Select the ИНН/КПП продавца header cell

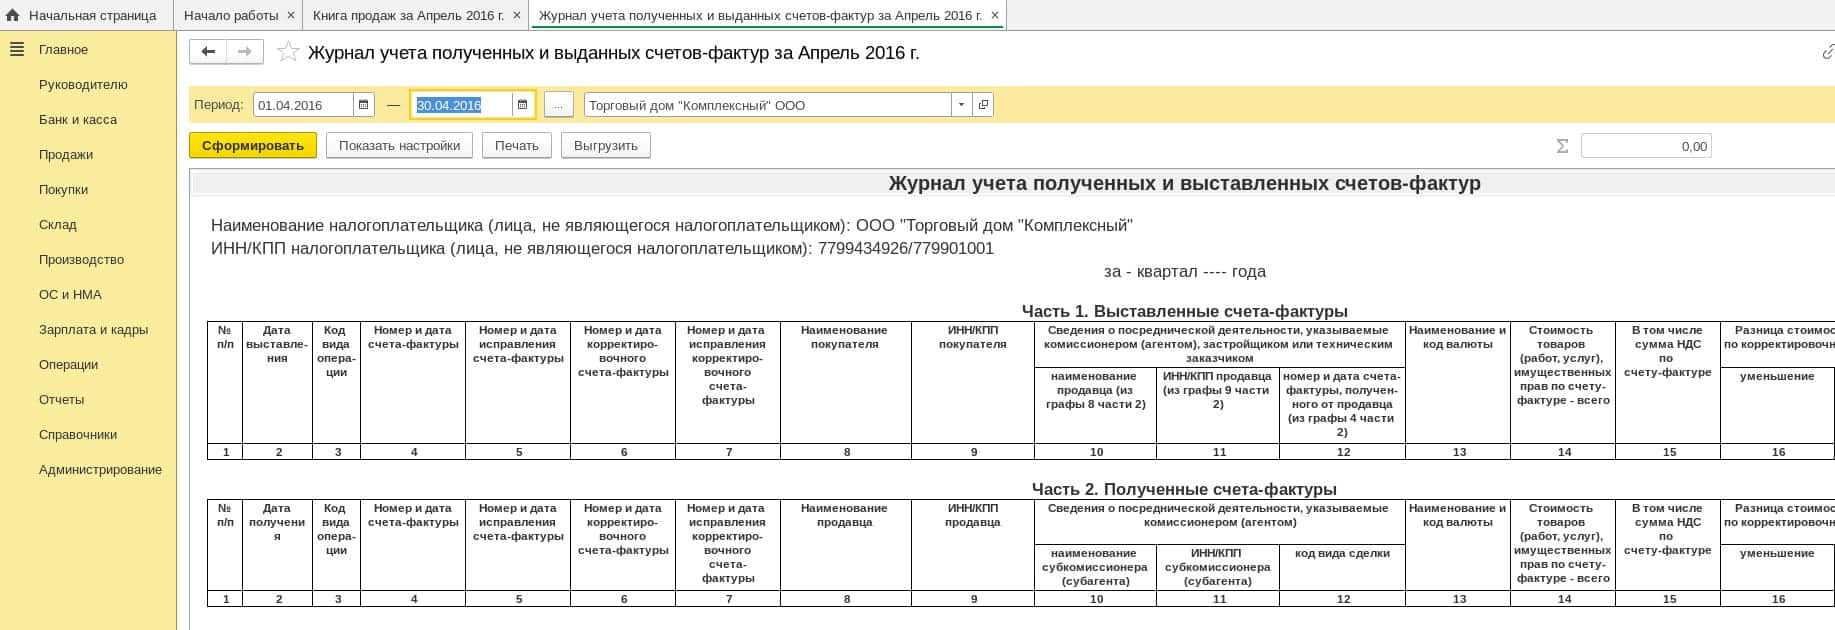click(x=973, y=545)
